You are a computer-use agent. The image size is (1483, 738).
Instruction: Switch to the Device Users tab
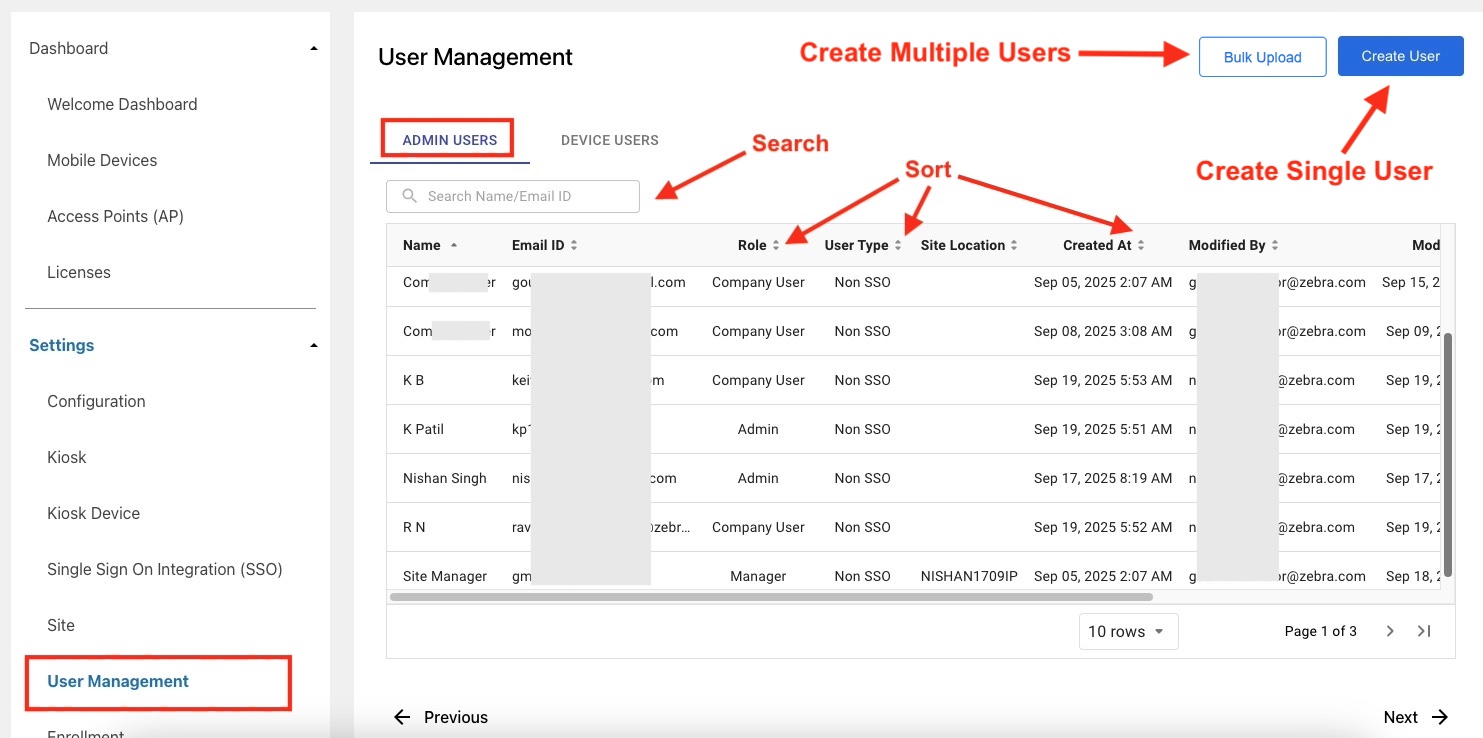609,140
